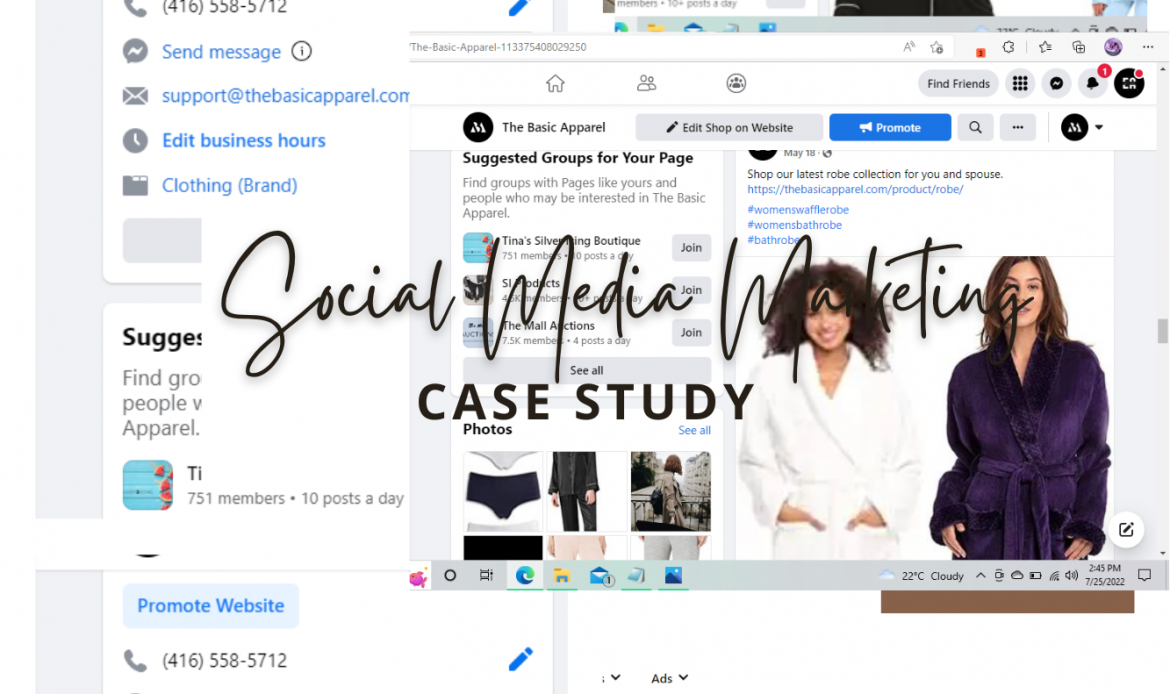Click Microsoft Edge in the taskbar
The height and width of the screenshot is (694, 1170).
(525, 575)
